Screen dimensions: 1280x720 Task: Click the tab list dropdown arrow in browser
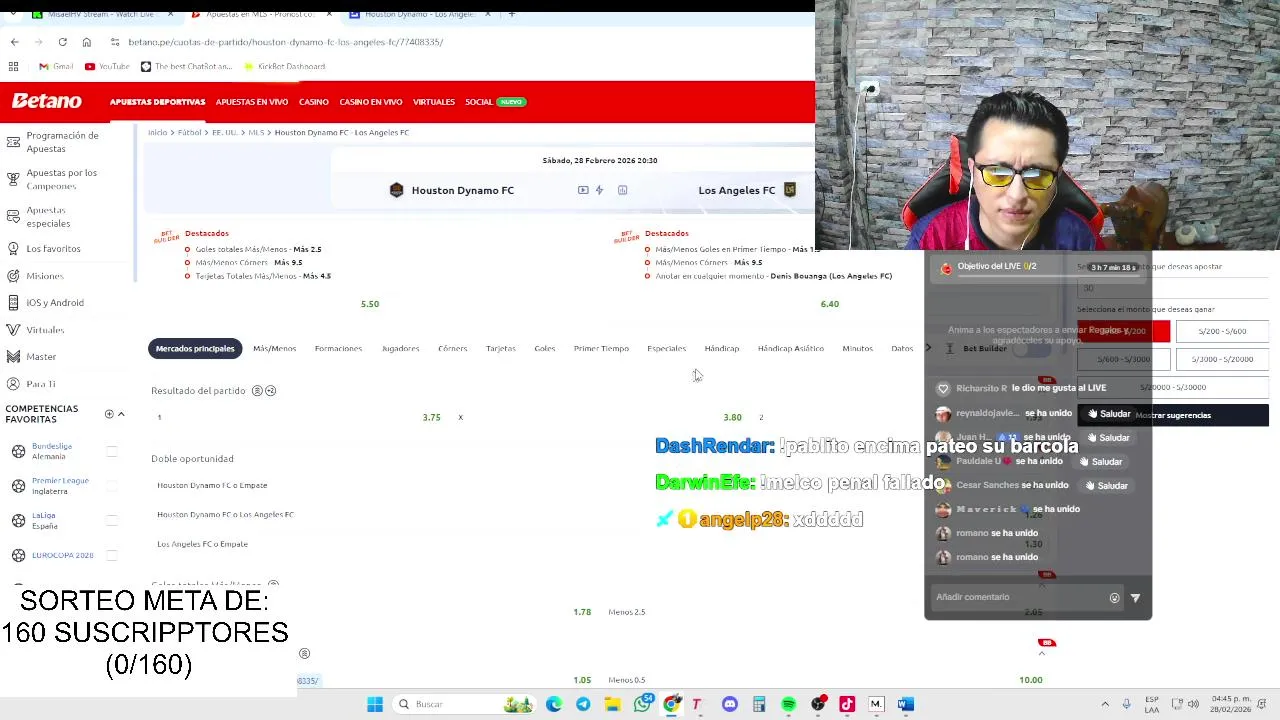tap(14, 14)
